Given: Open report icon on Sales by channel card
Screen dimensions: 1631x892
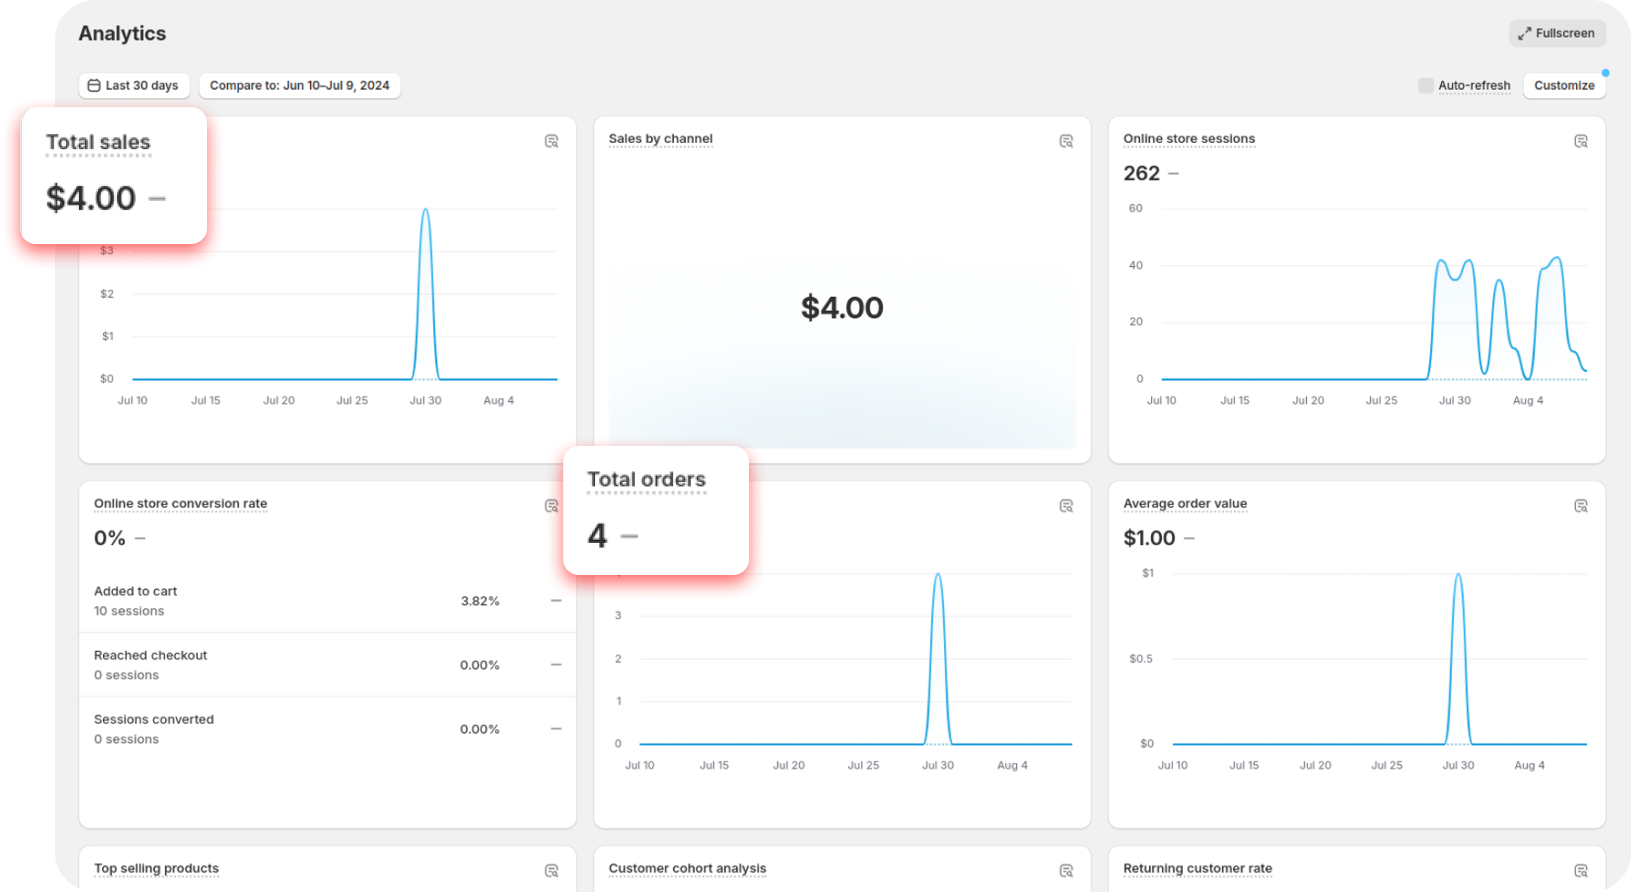Looking at the screenshot, I should 1066,141.
